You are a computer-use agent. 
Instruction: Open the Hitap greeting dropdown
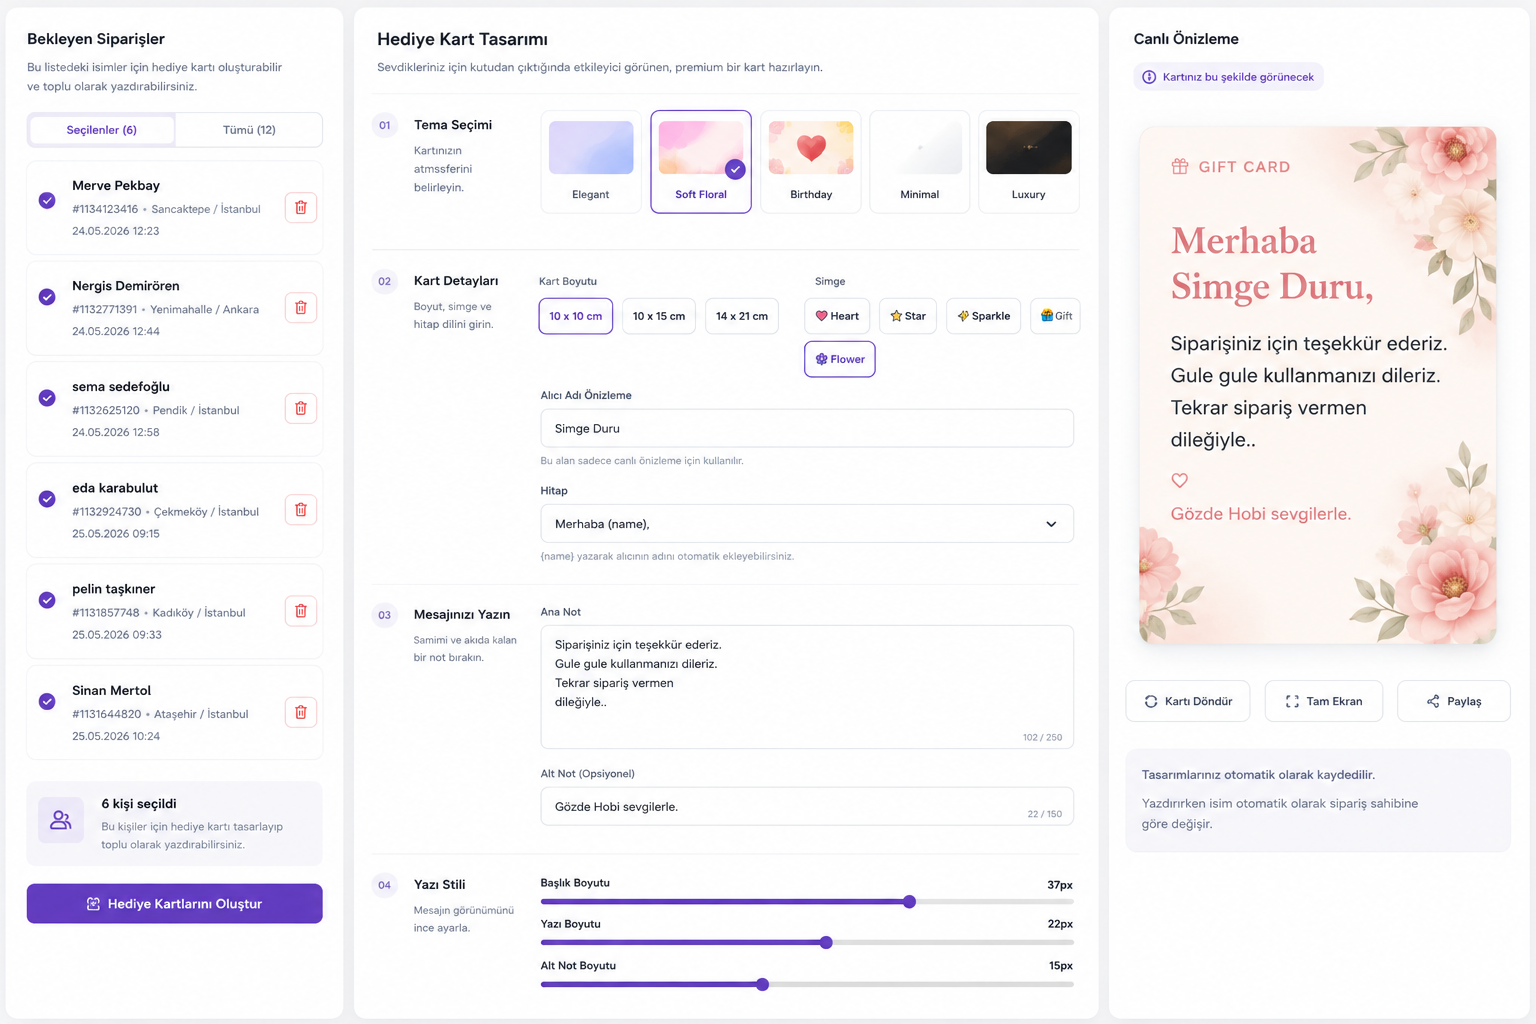pos(807,524)
